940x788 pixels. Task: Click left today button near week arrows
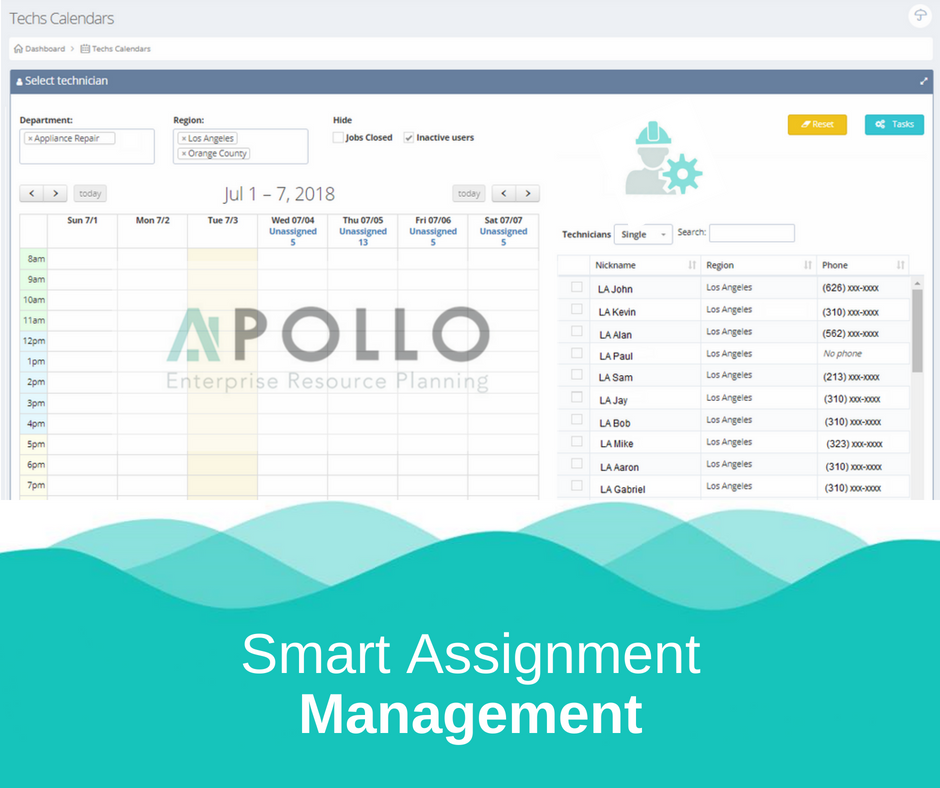pos(90,193)
